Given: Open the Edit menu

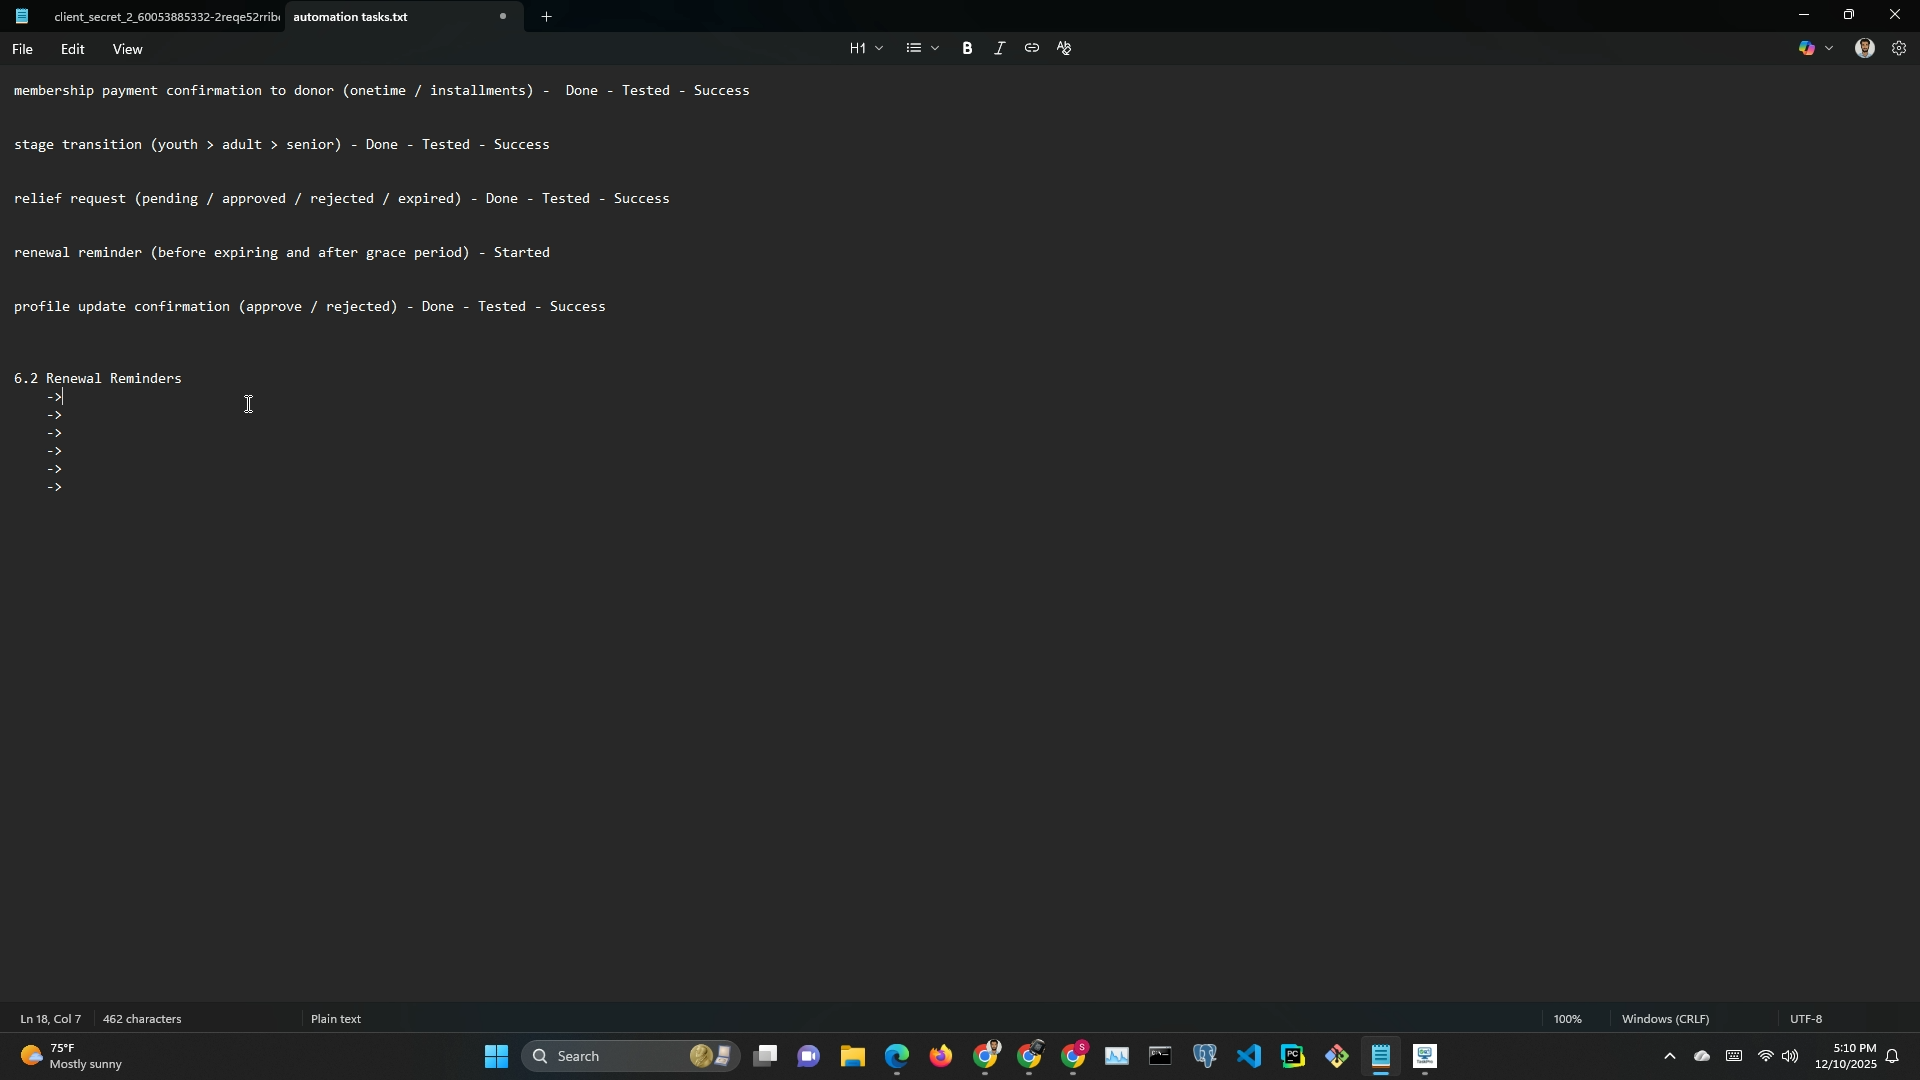Looking at the screenshot, I should coord(72,49).
